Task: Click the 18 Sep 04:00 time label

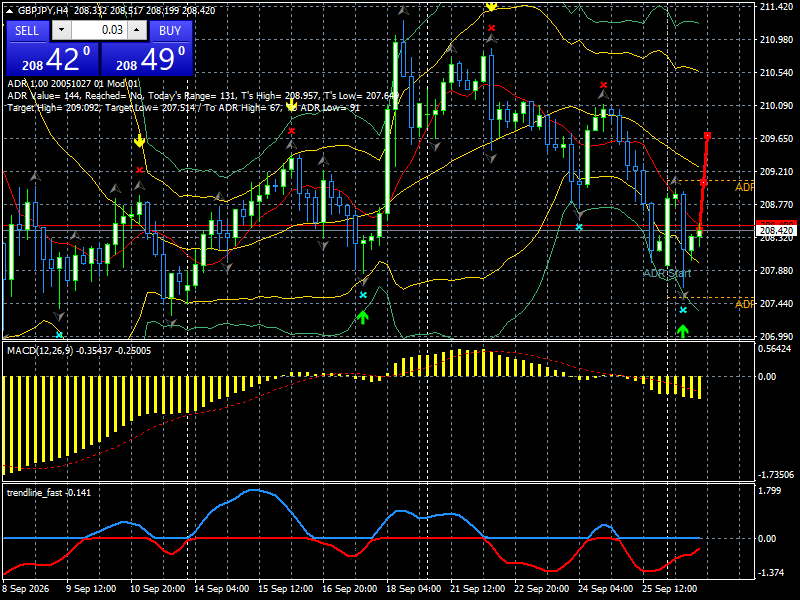Action: (x=413, y=589)
